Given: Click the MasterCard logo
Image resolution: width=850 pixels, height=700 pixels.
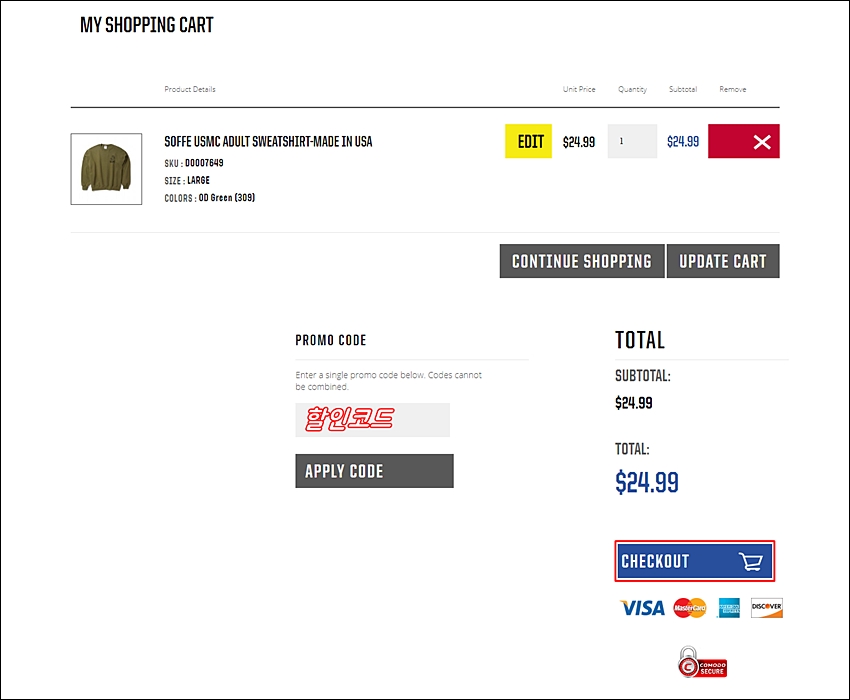Looking at the screenshot, I should click(690, 608).
